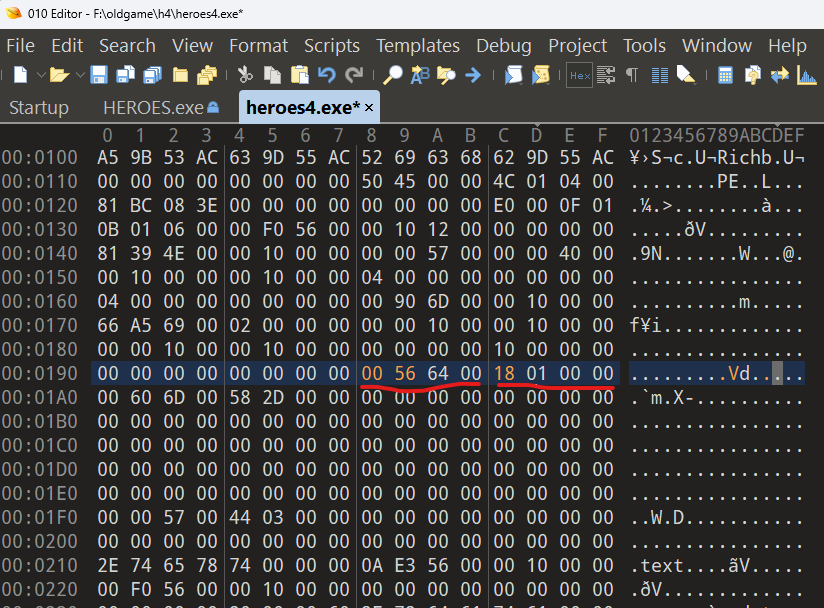Click byte 2E in row 00:0210
Viewport: 824px width, 608px height.
108,565
